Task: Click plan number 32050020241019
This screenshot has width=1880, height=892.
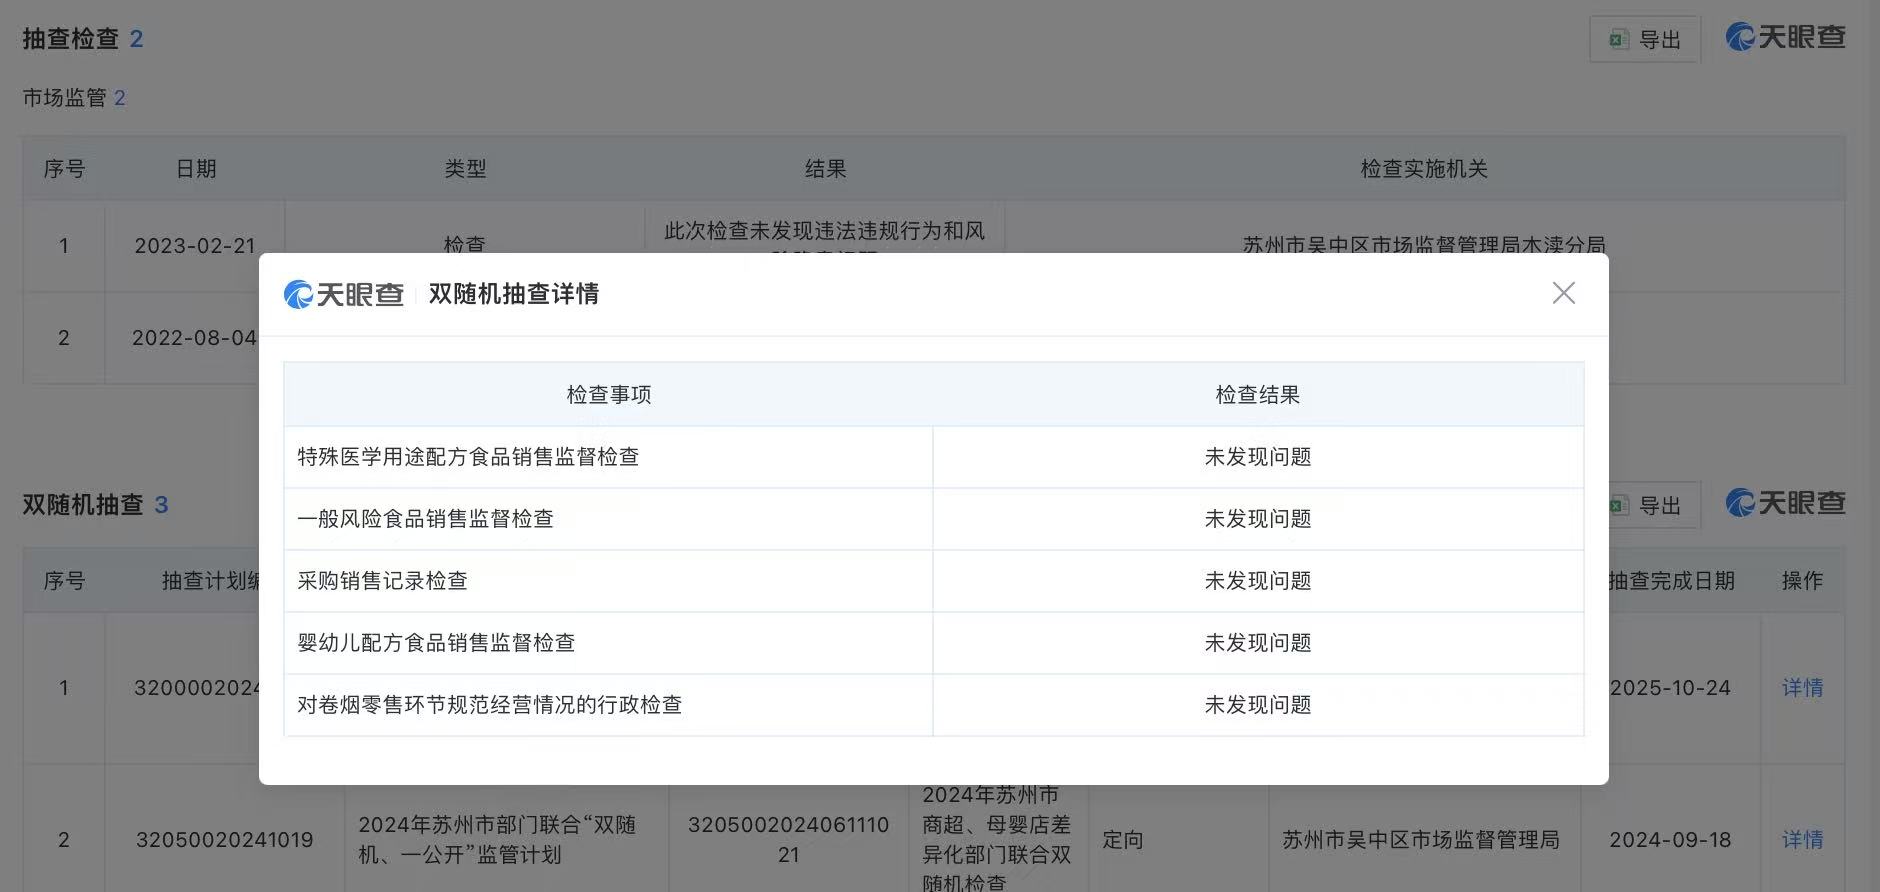Action: click(225, 840)
